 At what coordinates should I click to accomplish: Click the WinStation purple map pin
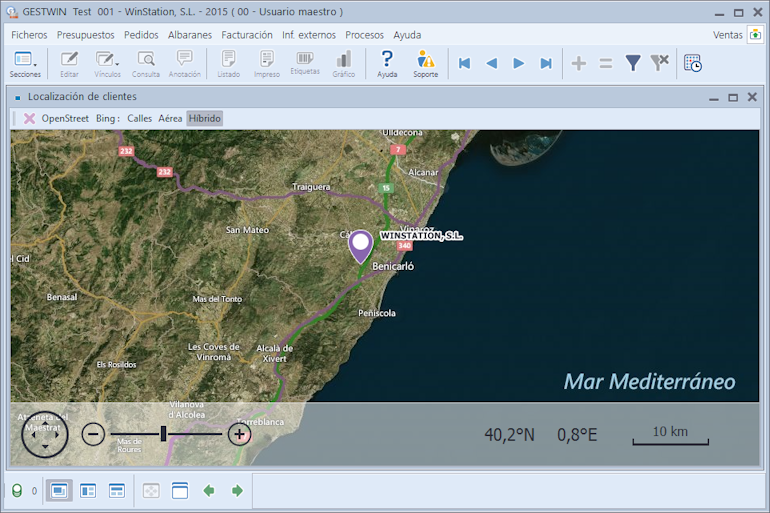click(360, 246)
